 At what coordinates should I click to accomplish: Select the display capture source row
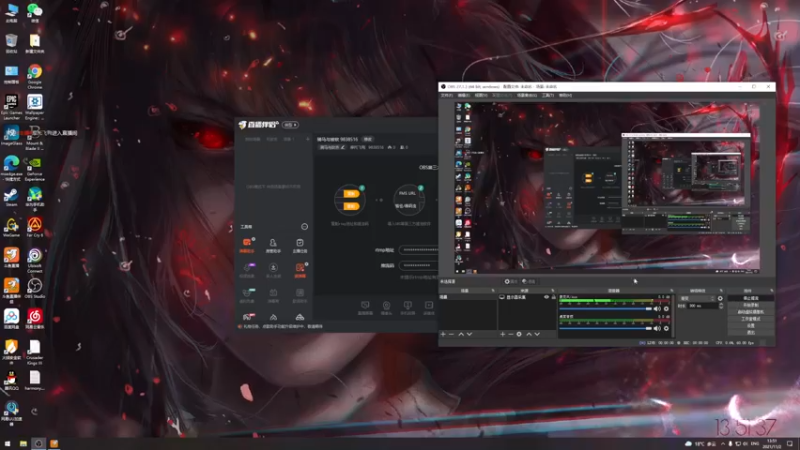(x=527, y=297)
